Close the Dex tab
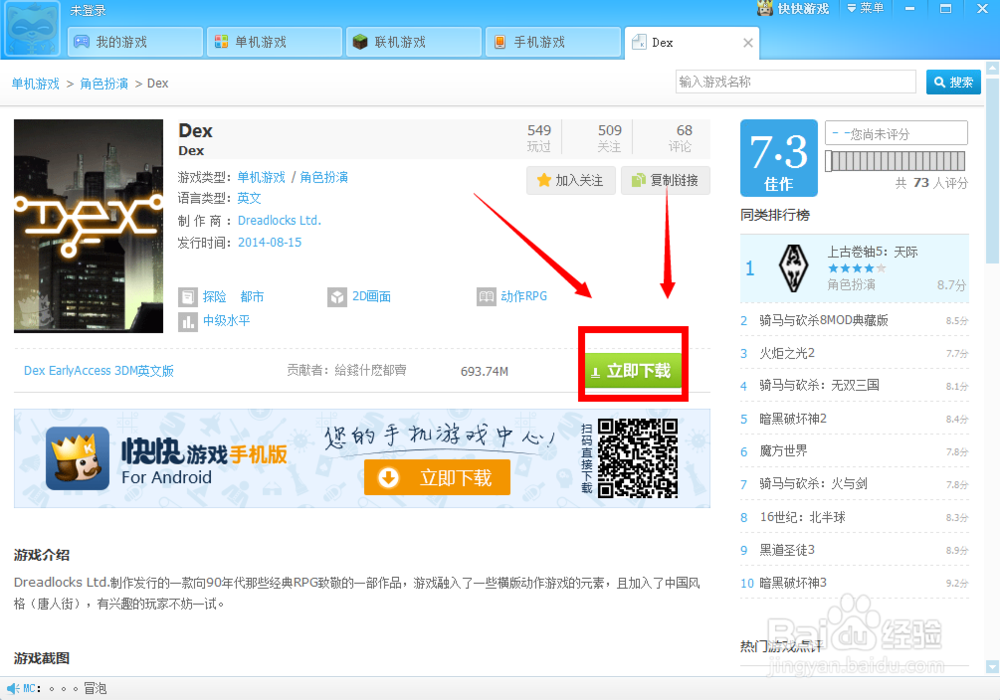The height and width of the screenshot is (700, 1000). pos(748,43)
